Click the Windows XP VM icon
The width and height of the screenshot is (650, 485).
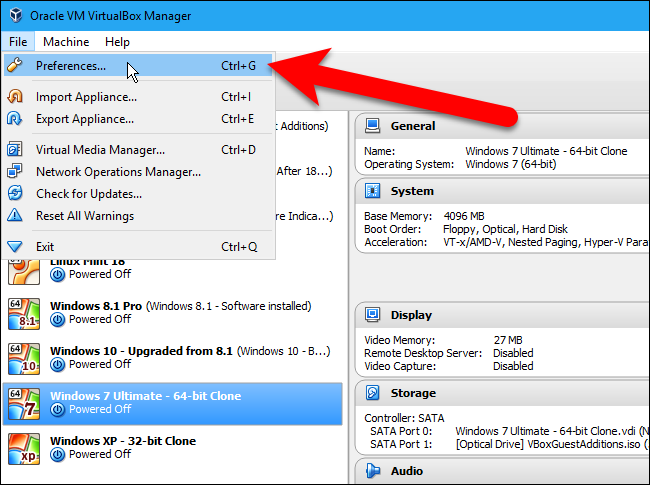point(24,449)
